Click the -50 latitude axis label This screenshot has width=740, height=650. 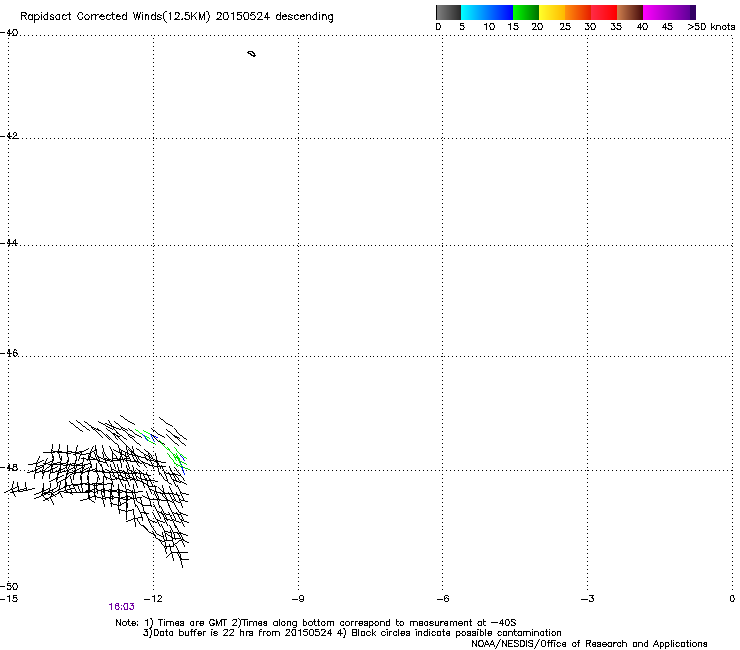tap(9, 586)
